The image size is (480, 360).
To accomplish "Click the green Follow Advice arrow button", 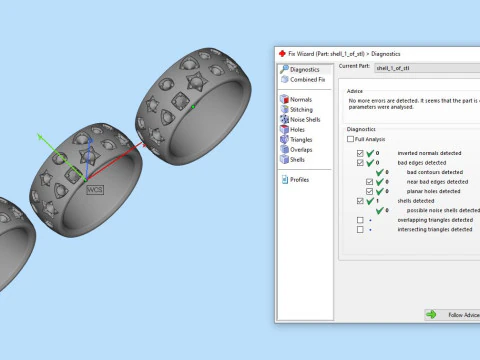I will (x=452, y=314).
